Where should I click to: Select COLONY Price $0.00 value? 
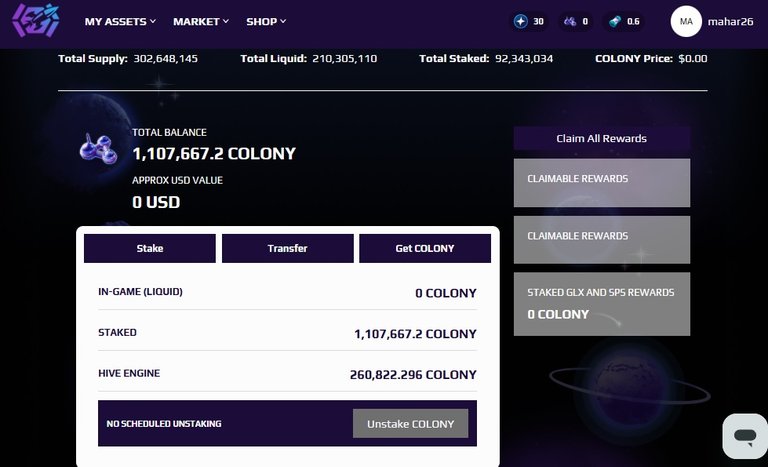[693, 58]
